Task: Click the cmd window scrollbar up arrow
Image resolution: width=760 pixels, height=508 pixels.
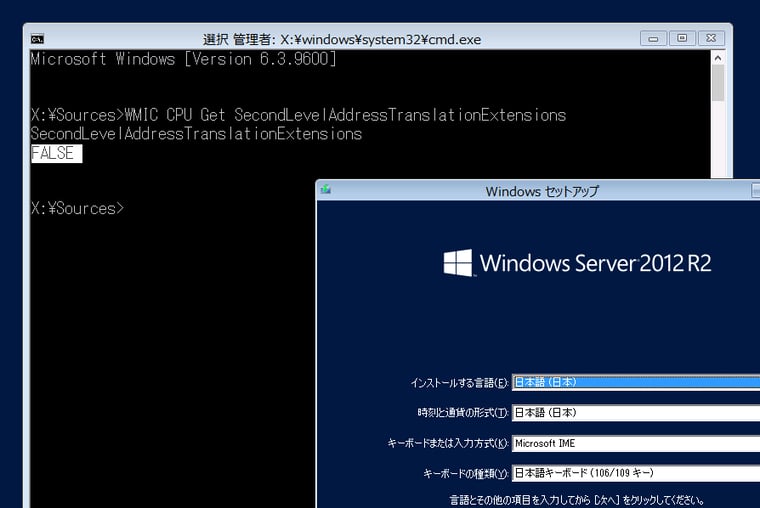Action: tap(718, 58)
